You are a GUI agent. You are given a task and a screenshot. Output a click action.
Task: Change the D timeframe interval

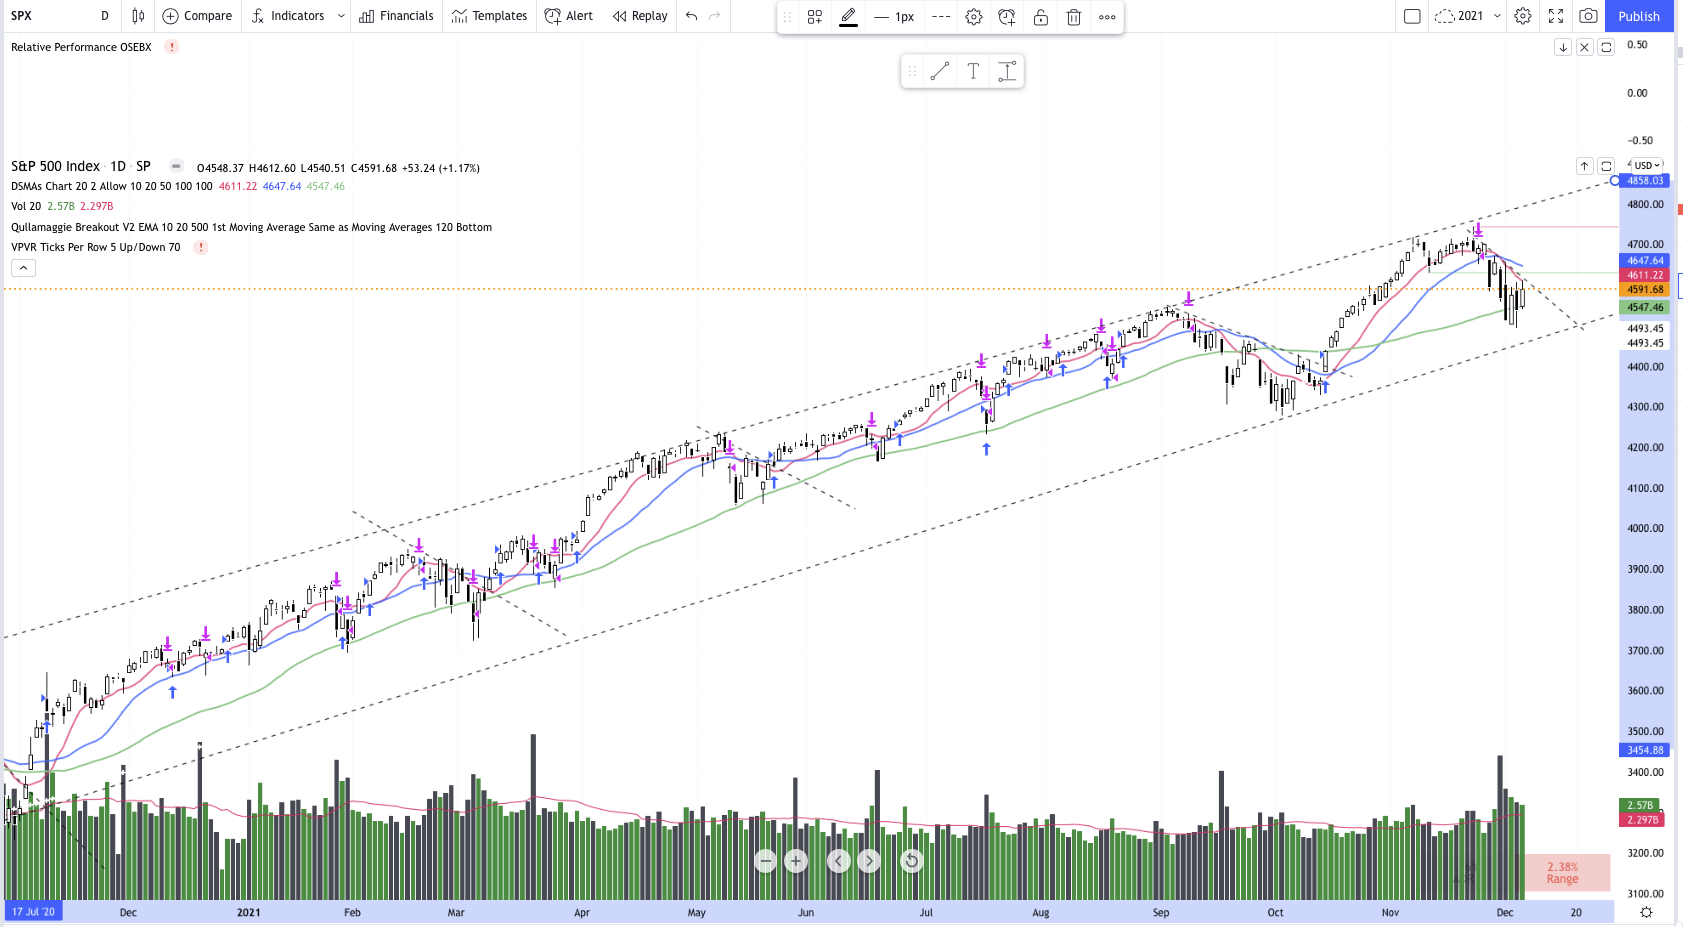point(105,16)
